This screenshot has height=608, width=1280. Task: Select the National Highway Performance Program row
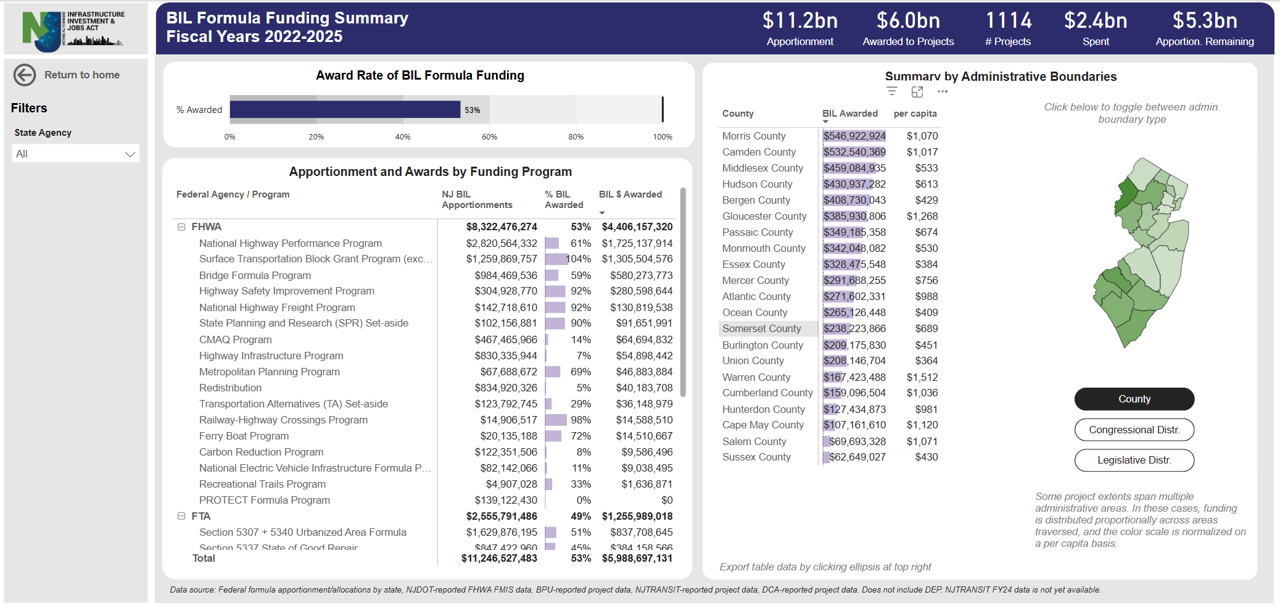[x=290, y=243]
